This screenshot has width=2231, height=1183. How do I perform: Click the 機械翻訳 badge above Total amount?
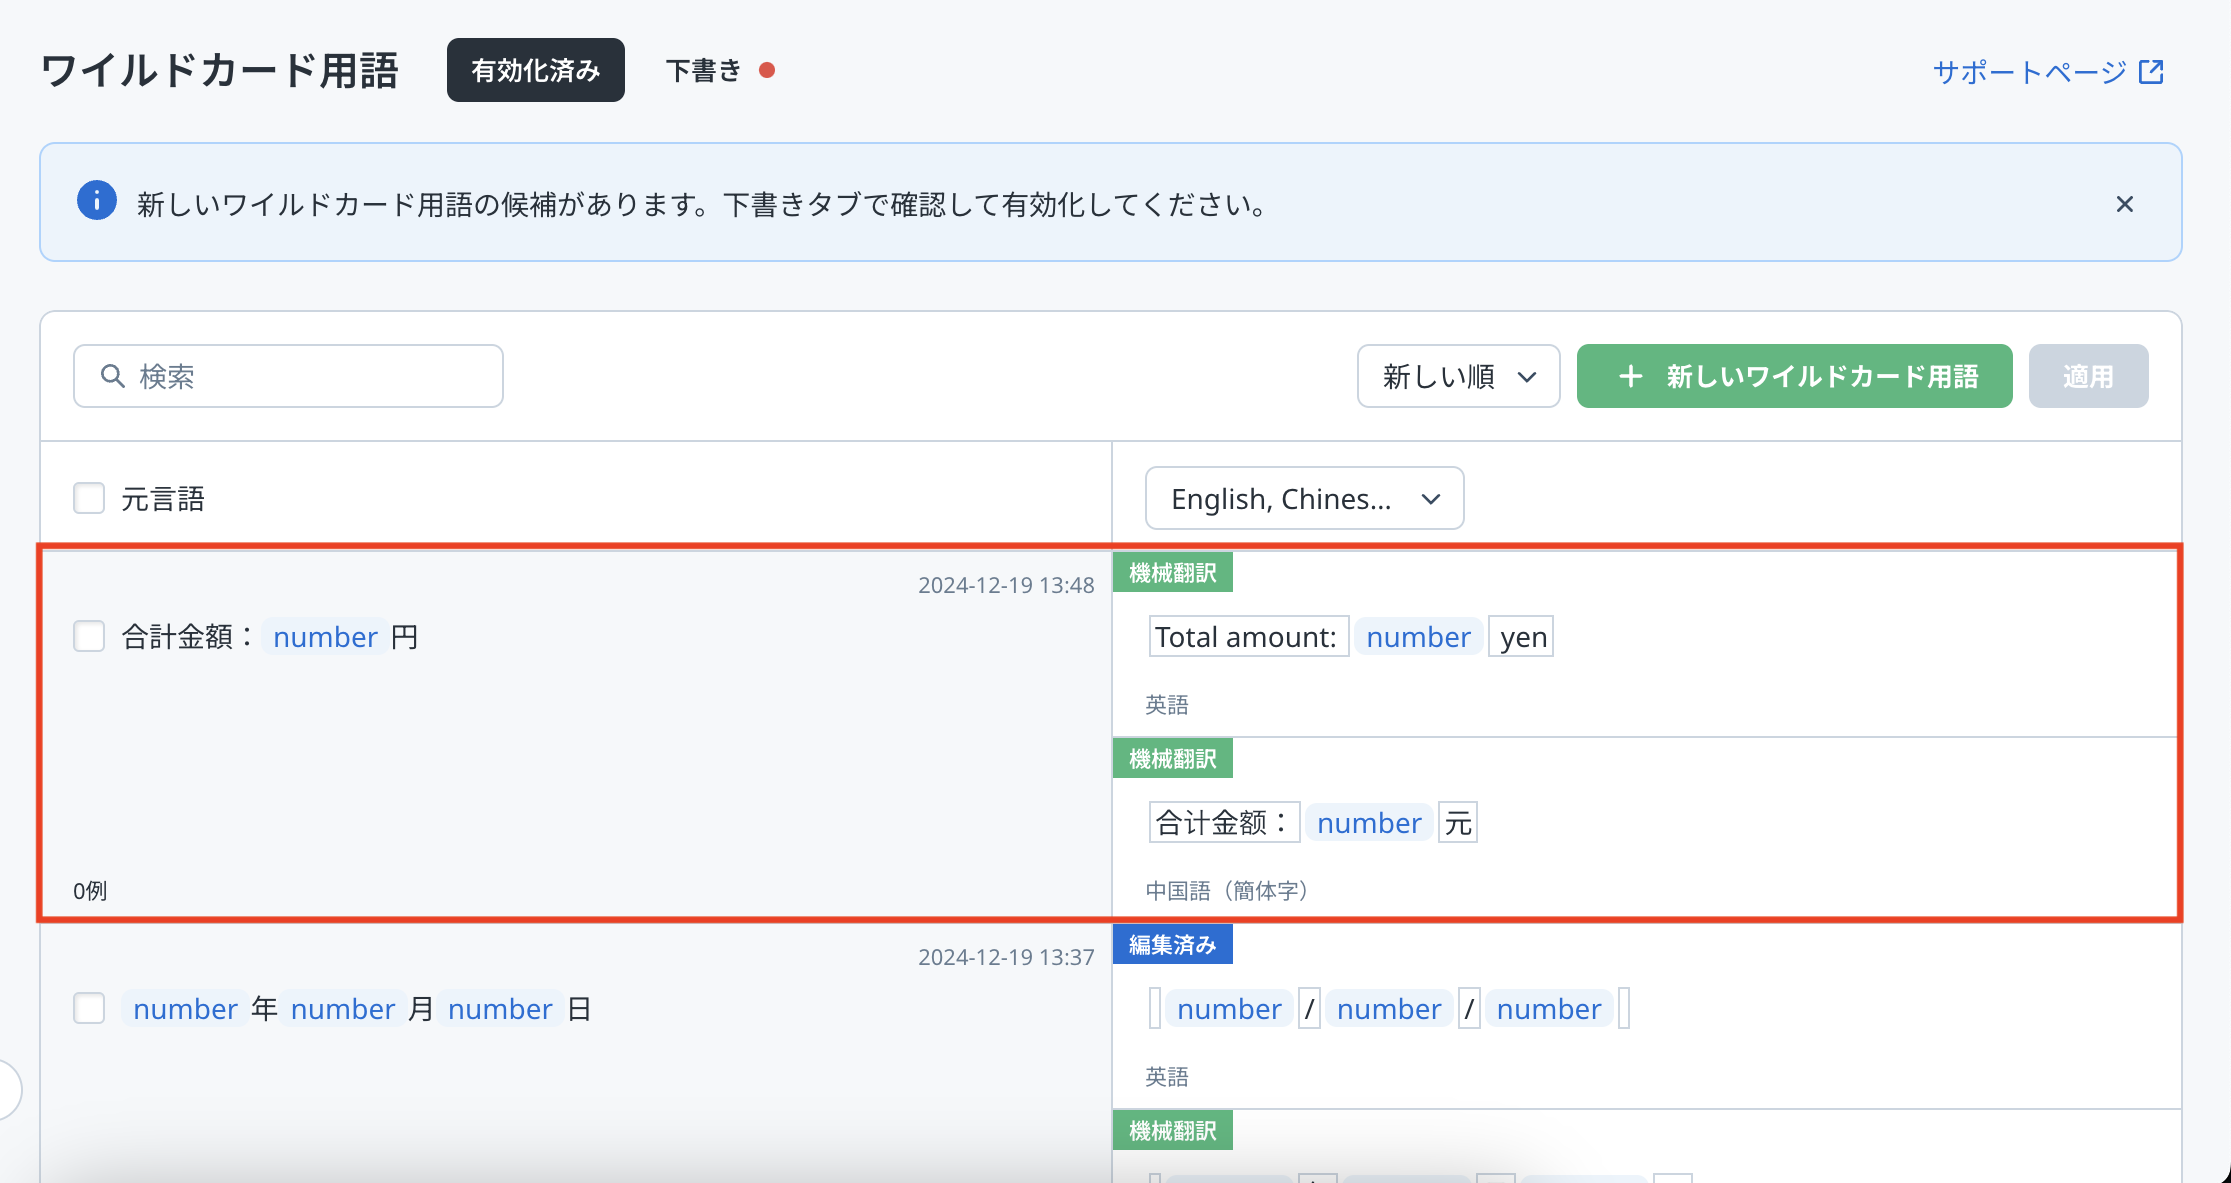[x=1172, y=573]
